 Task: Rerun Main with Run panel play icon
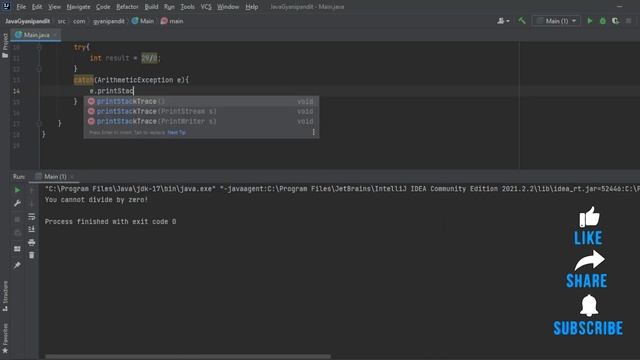17,190
